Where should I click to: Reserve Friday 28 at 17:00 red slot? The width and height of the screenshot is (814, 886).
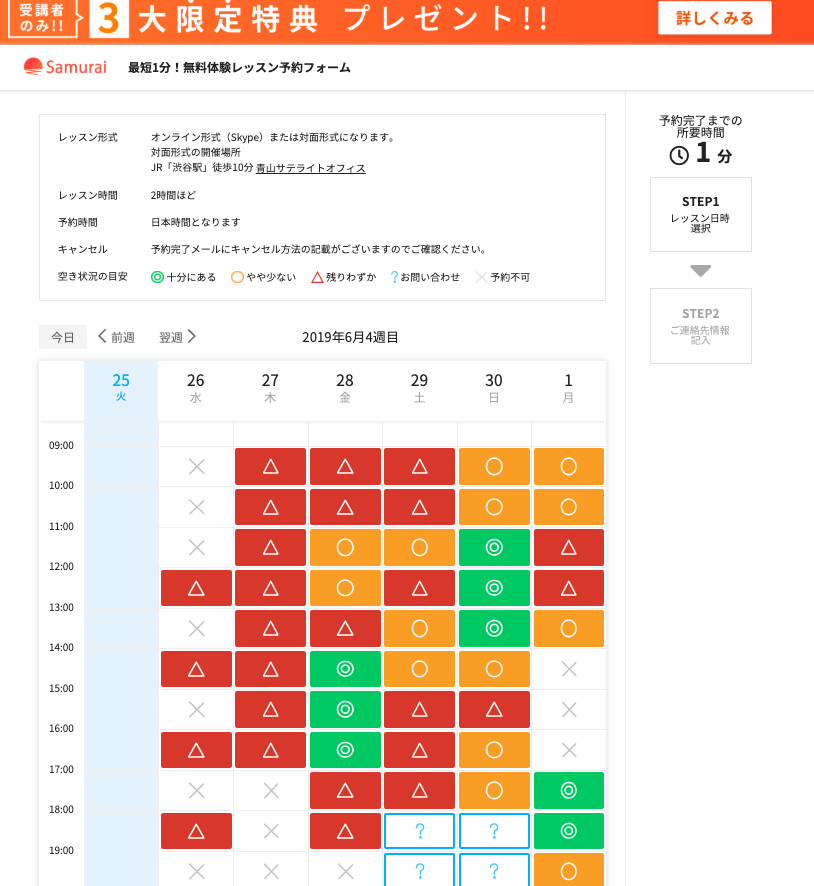coord(345,791)
